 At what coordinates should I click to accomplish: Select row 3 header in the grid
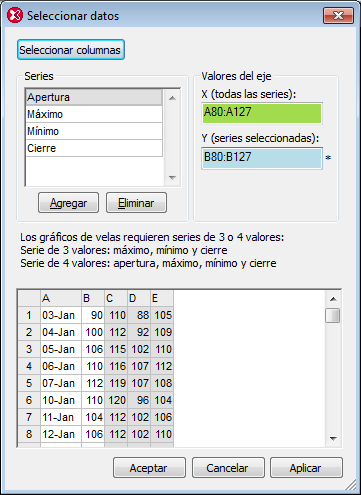[x=29, y=349]
